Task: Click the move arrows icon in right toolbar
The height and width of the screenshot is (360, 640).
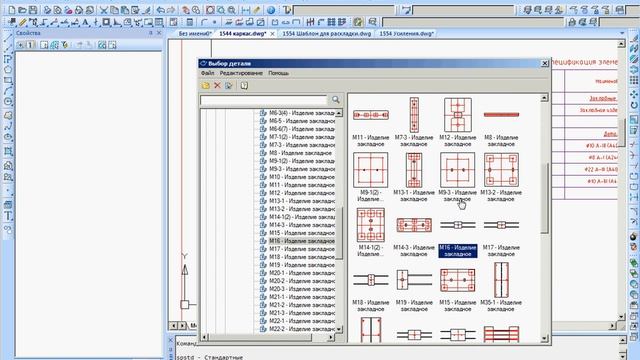Action: 633,94
